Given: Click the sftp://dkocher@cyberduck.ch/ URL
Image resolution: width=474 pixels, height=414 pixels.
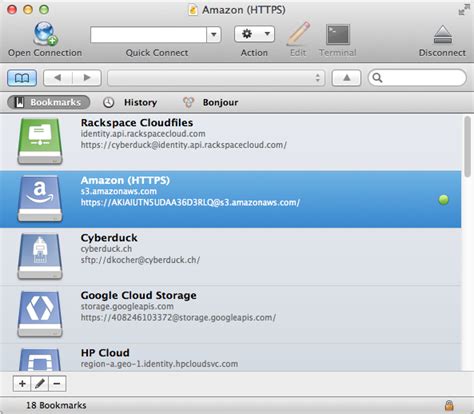Looking at the screenshot, I should tap(140, 260).
